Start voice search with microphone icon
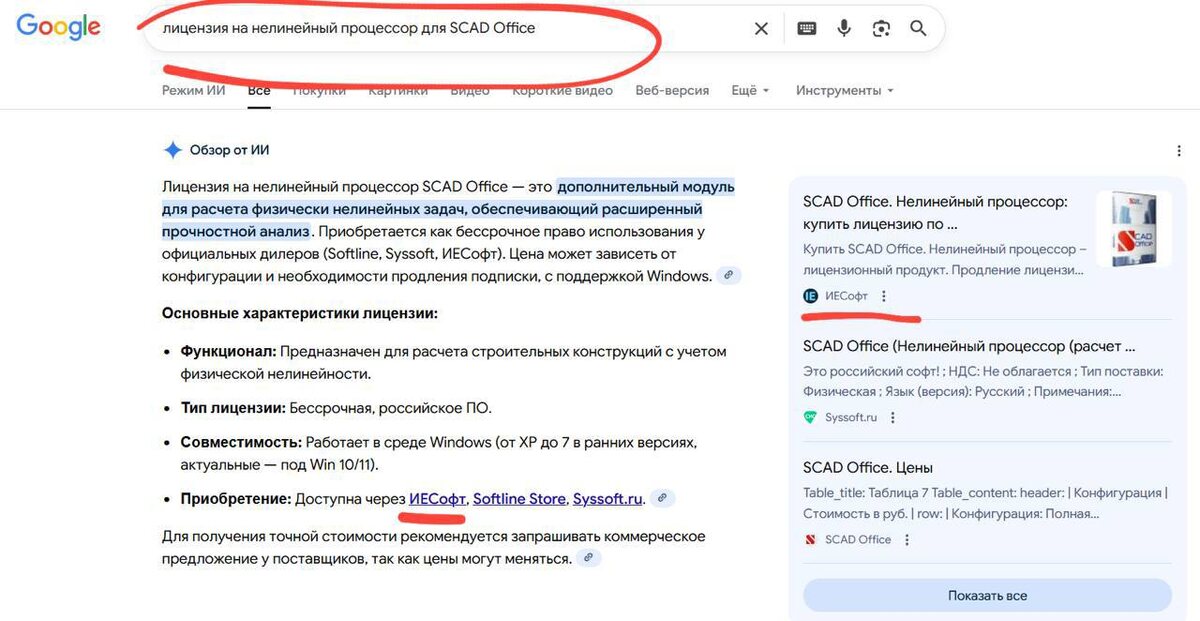The height and width of the screenshot is (621, 1200). (x=844, y=29)
